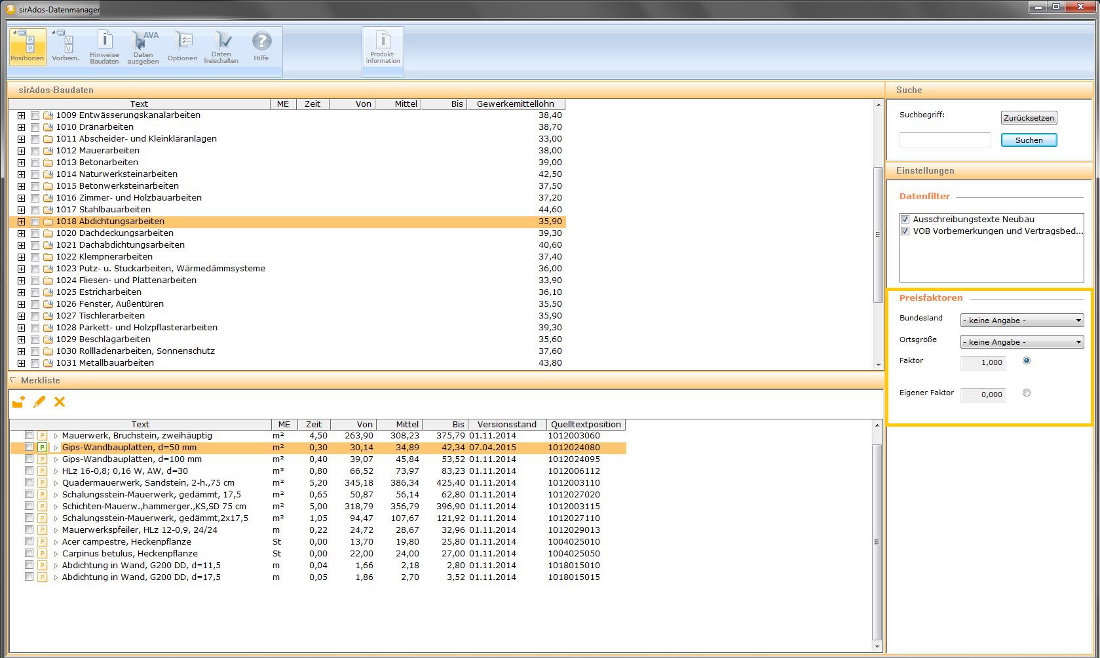
Task: Toggle the Ausschreibungstexte Neubau checkbox
Action: 905,218
